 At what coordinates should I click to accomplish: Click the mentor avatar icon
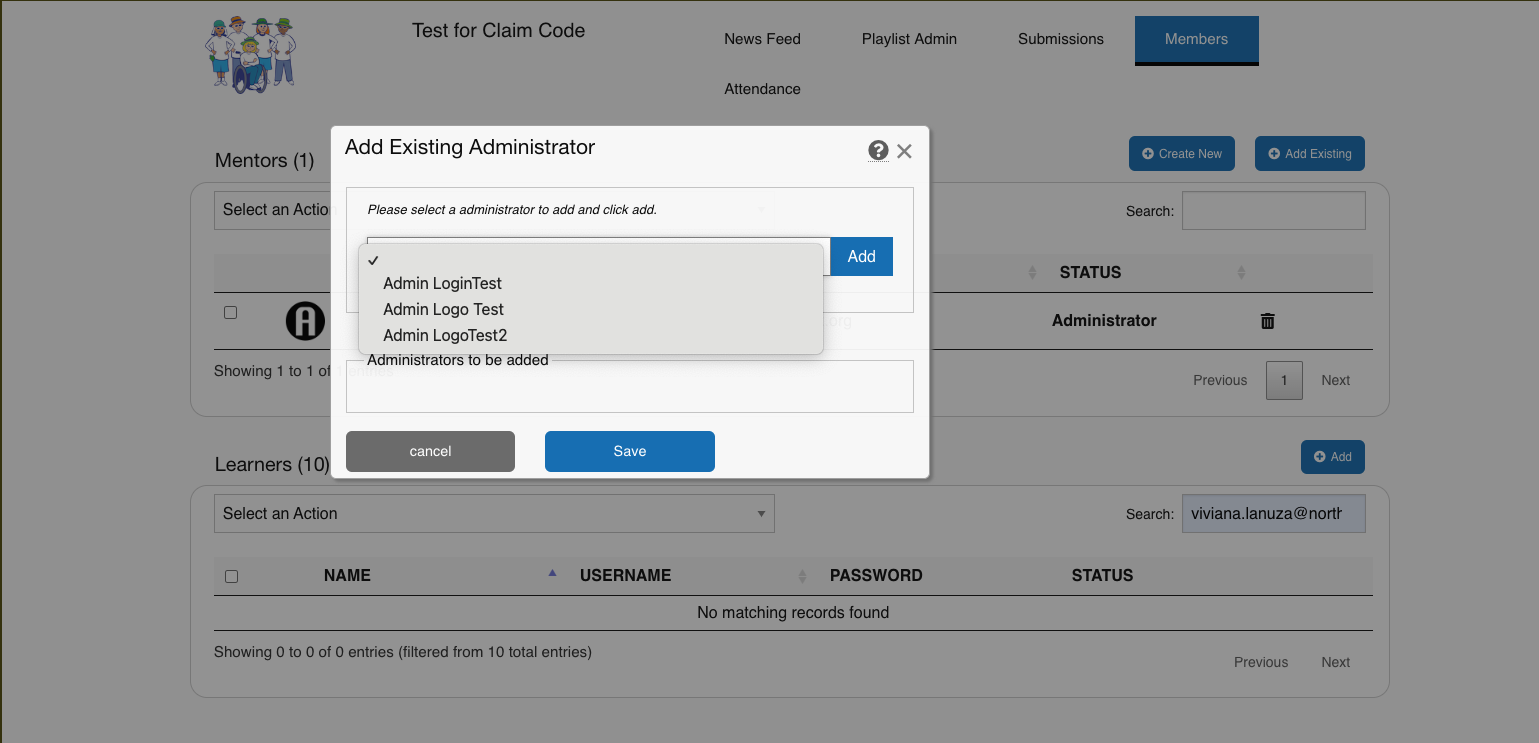pos(305,321)
